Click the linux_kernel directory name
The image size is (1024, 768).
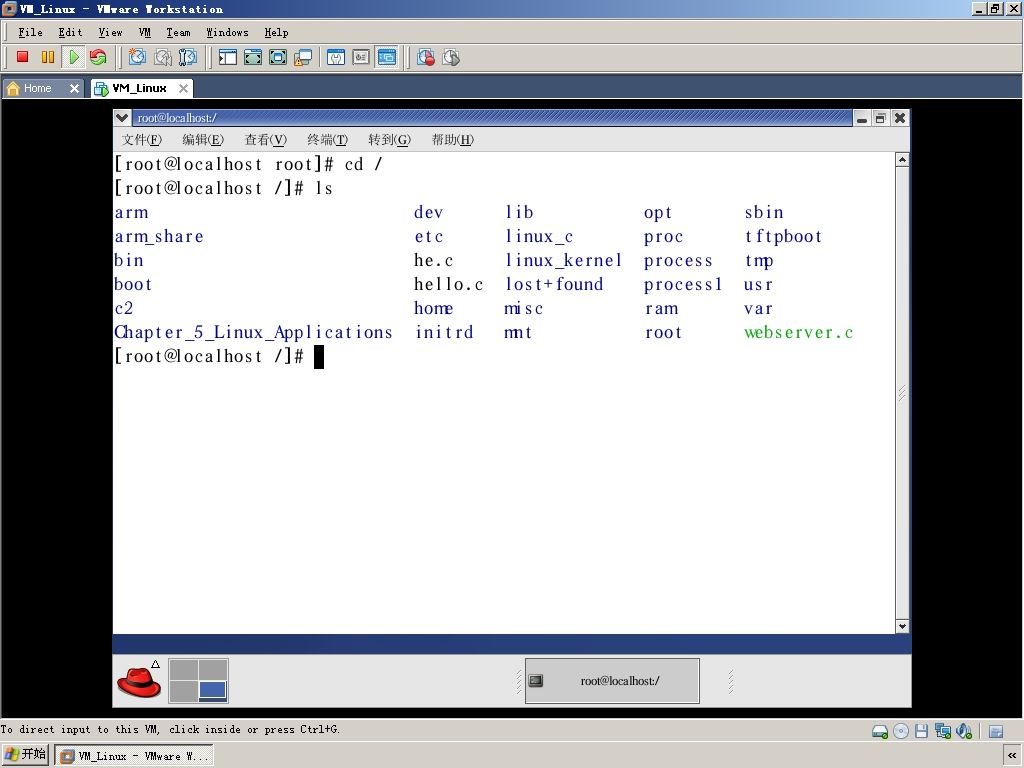click(x=564, y=261)
